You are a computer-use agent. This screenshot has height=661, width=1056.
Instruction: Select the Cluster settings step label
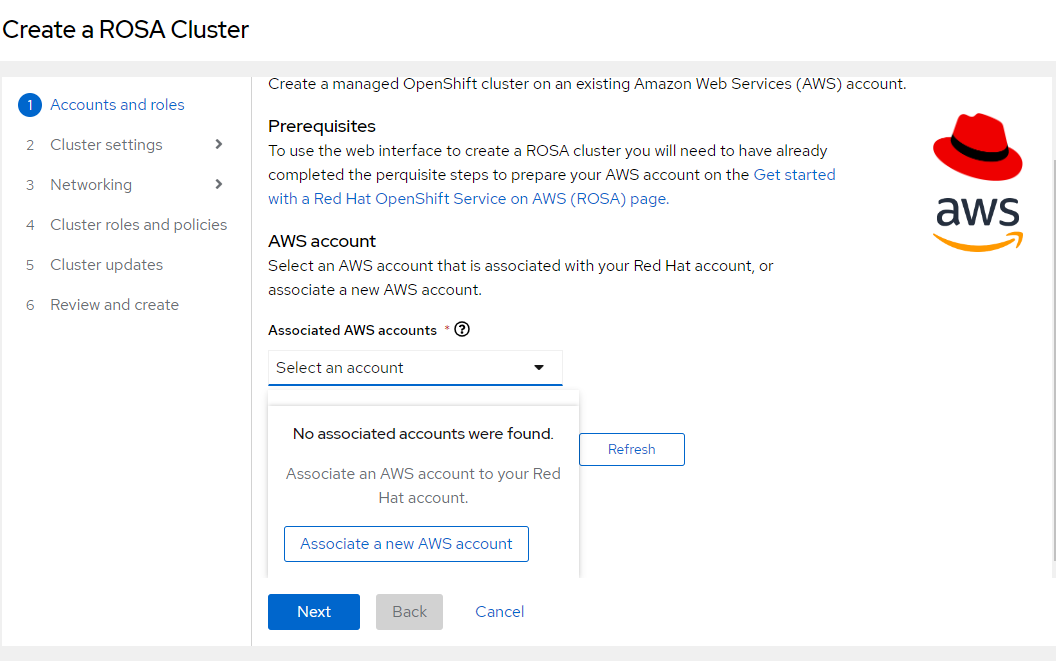click(106, 145)
